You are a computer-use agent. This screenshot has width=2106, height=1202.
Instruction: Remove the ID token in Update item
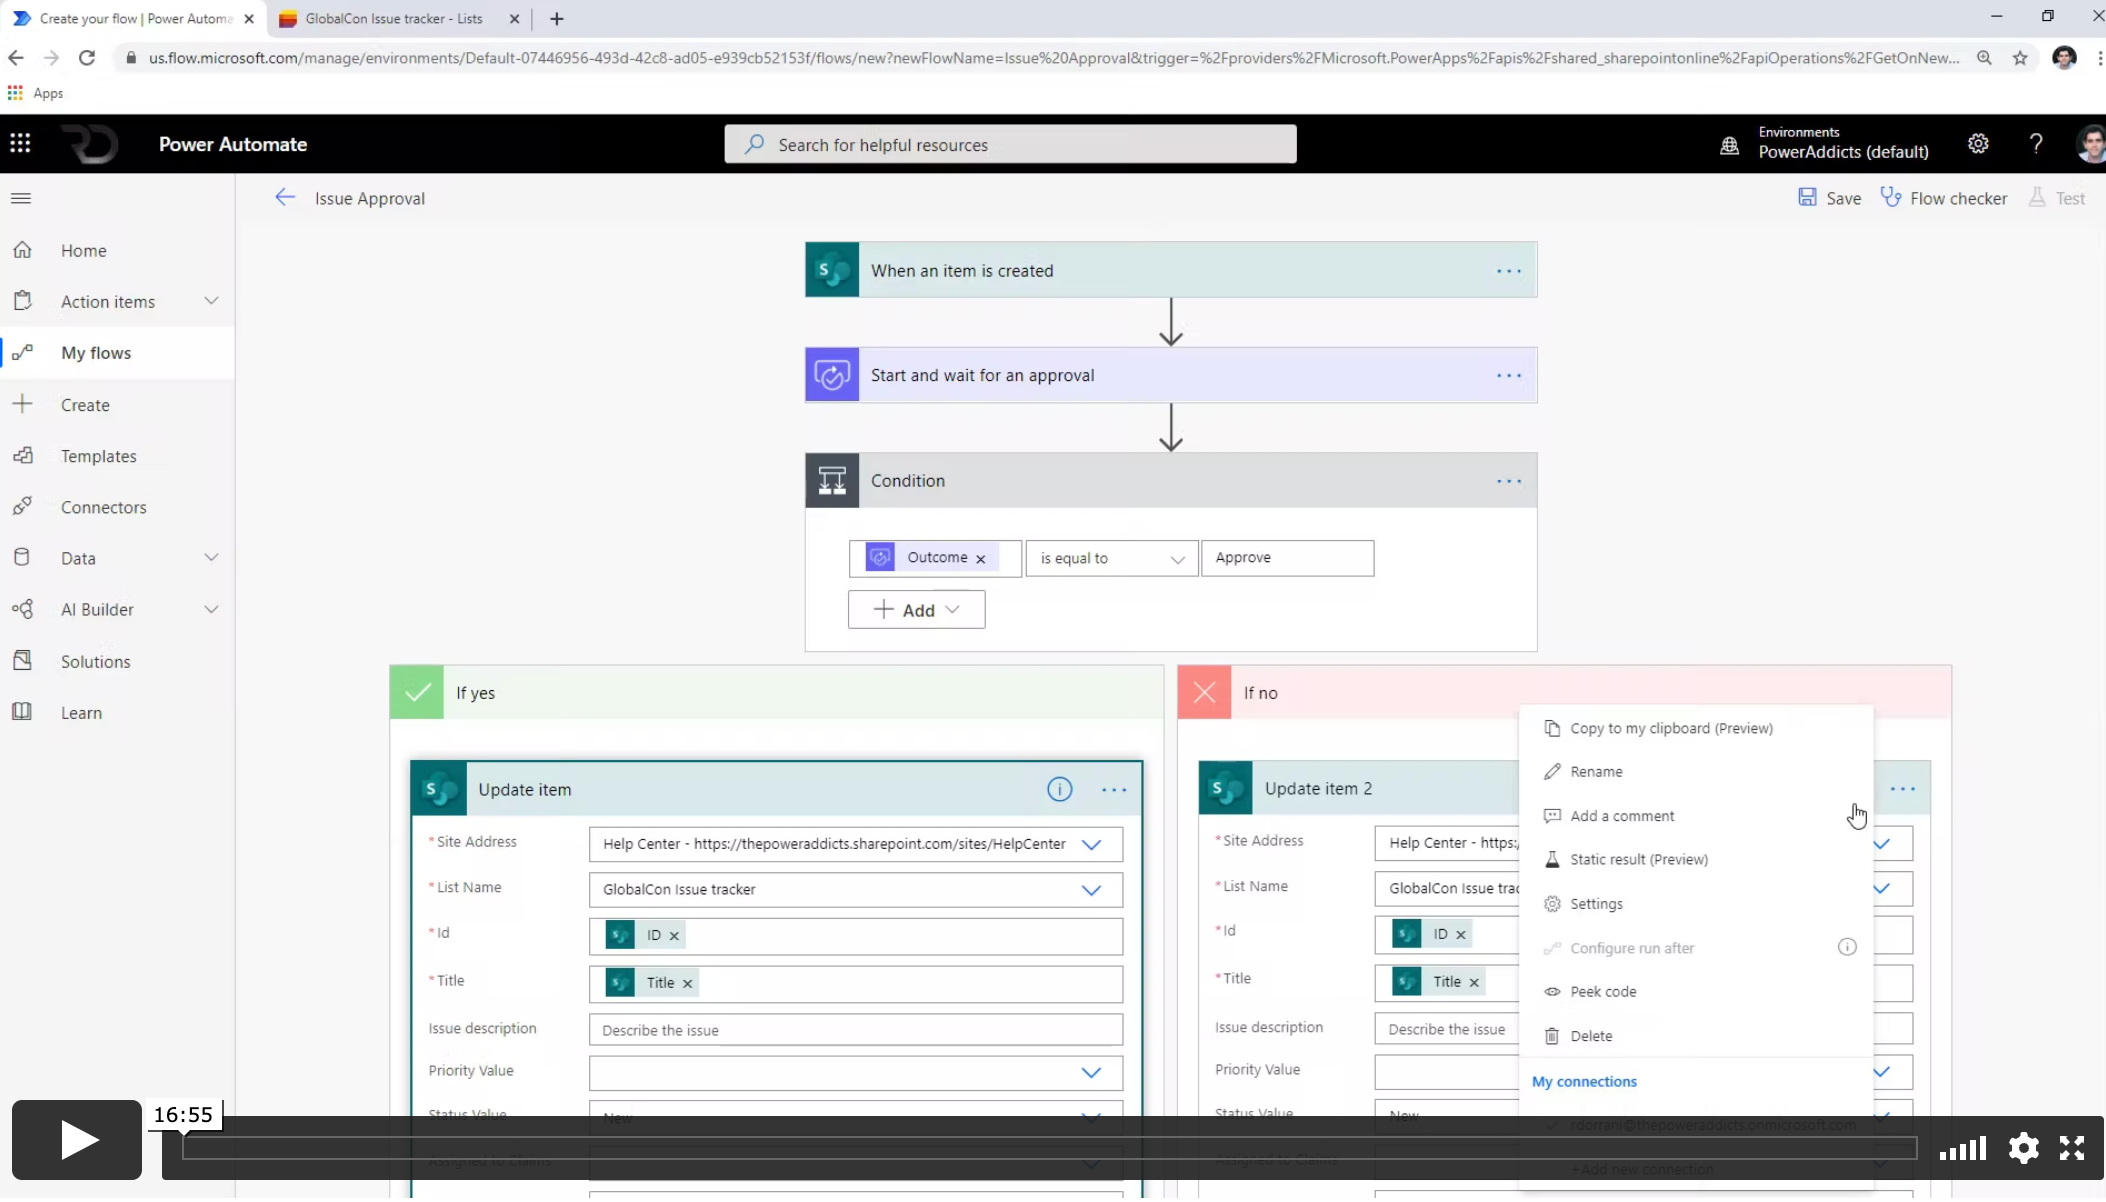674,936
